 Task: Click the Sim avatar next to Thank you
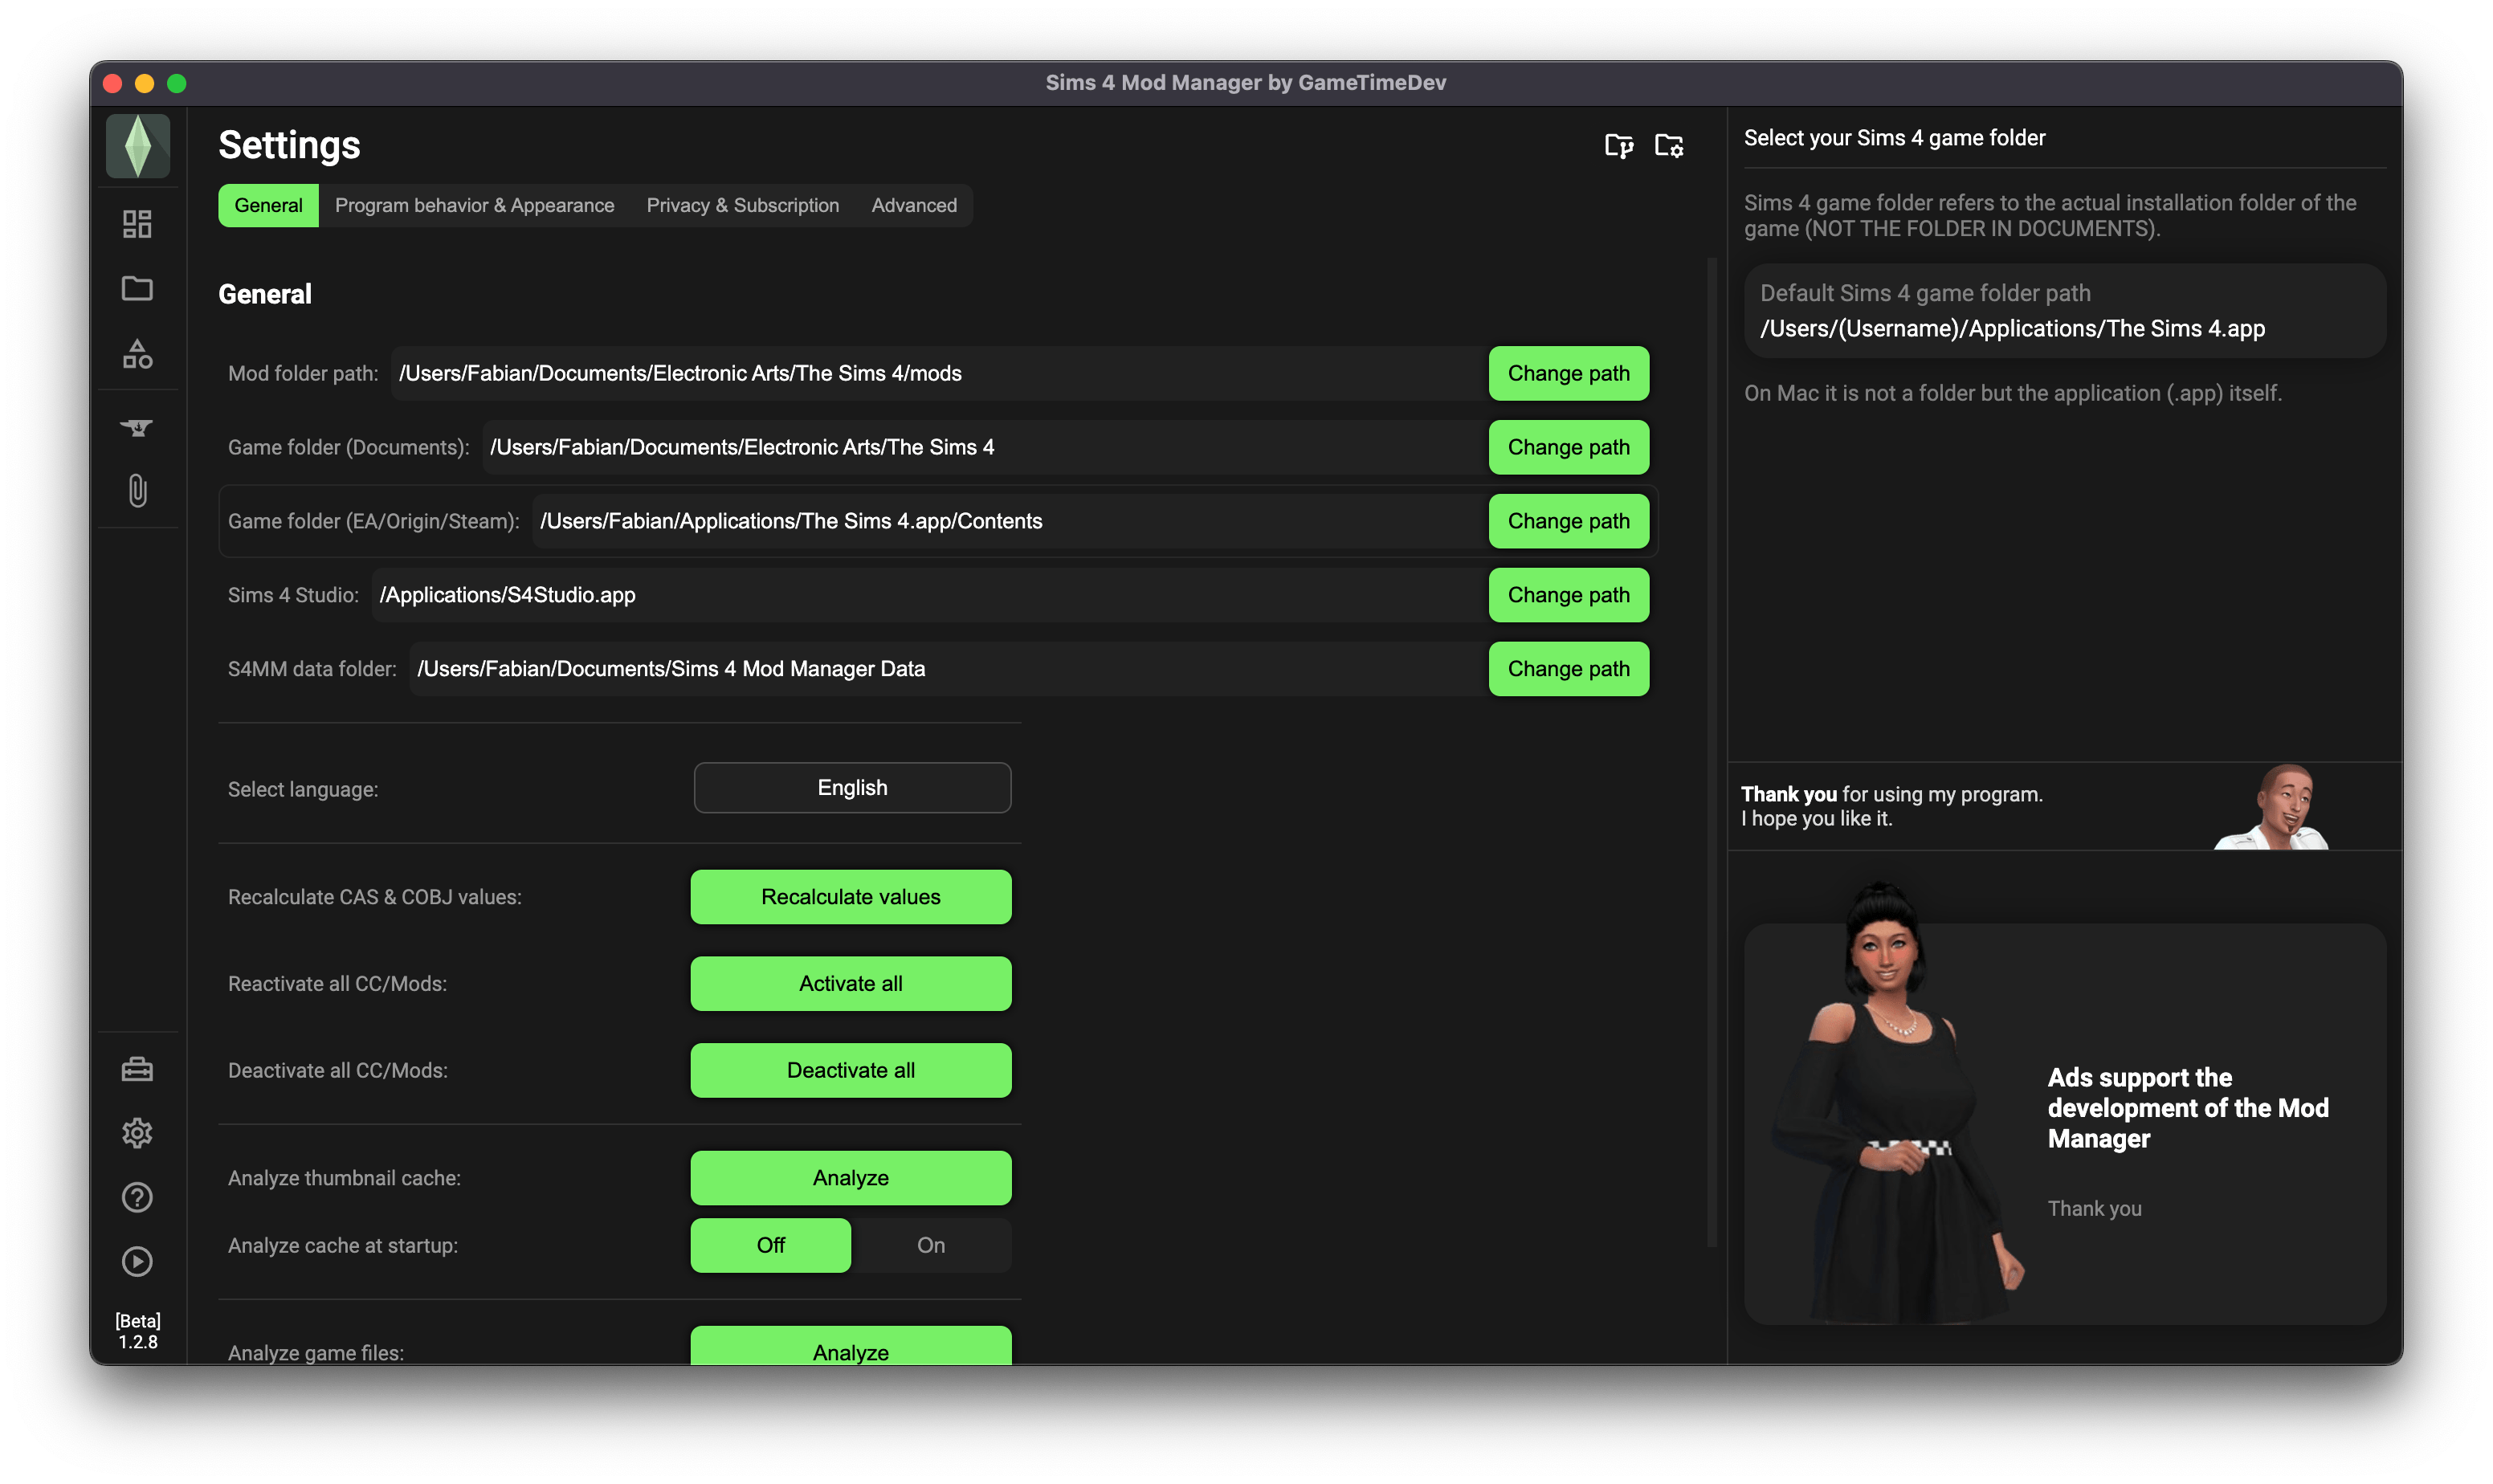coord(2272,808)
